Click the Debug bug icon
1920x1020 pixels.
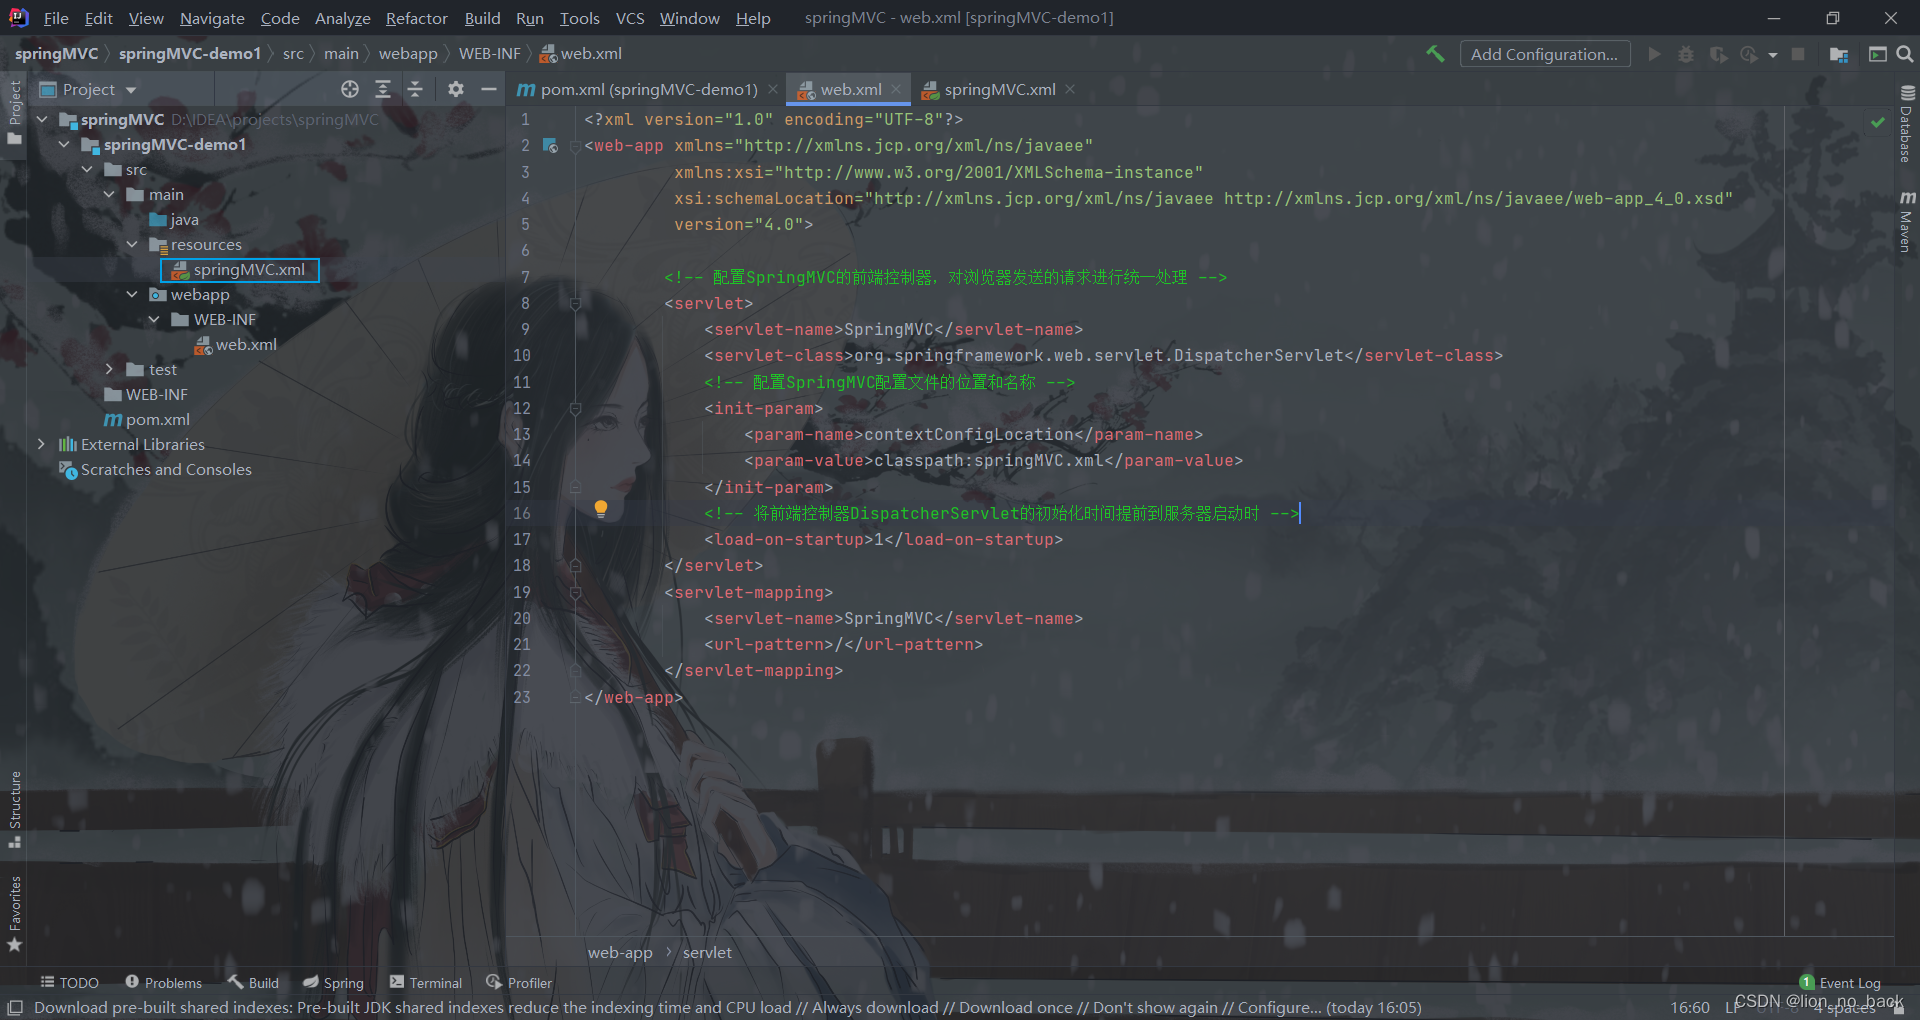pos(1686,54)
